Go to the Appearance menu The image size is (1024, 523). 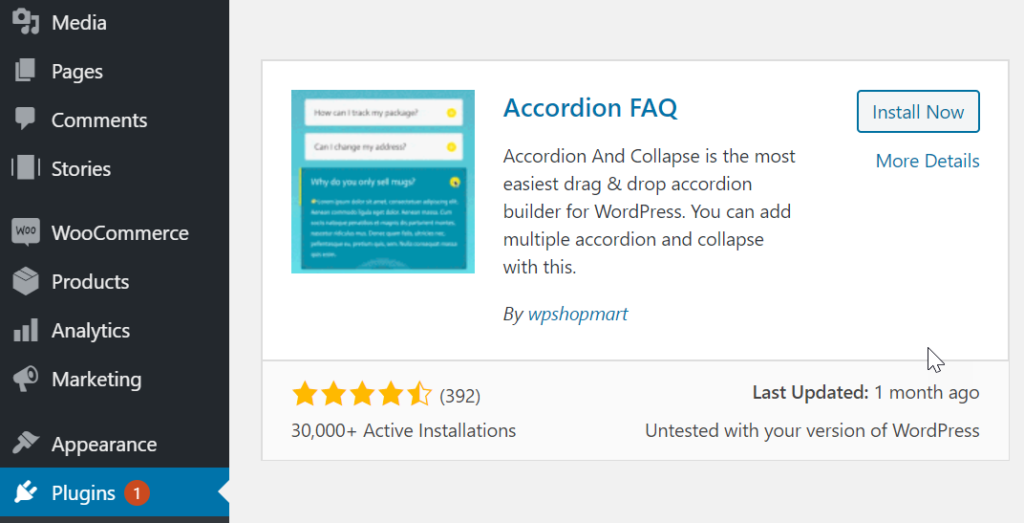point(104,444)
